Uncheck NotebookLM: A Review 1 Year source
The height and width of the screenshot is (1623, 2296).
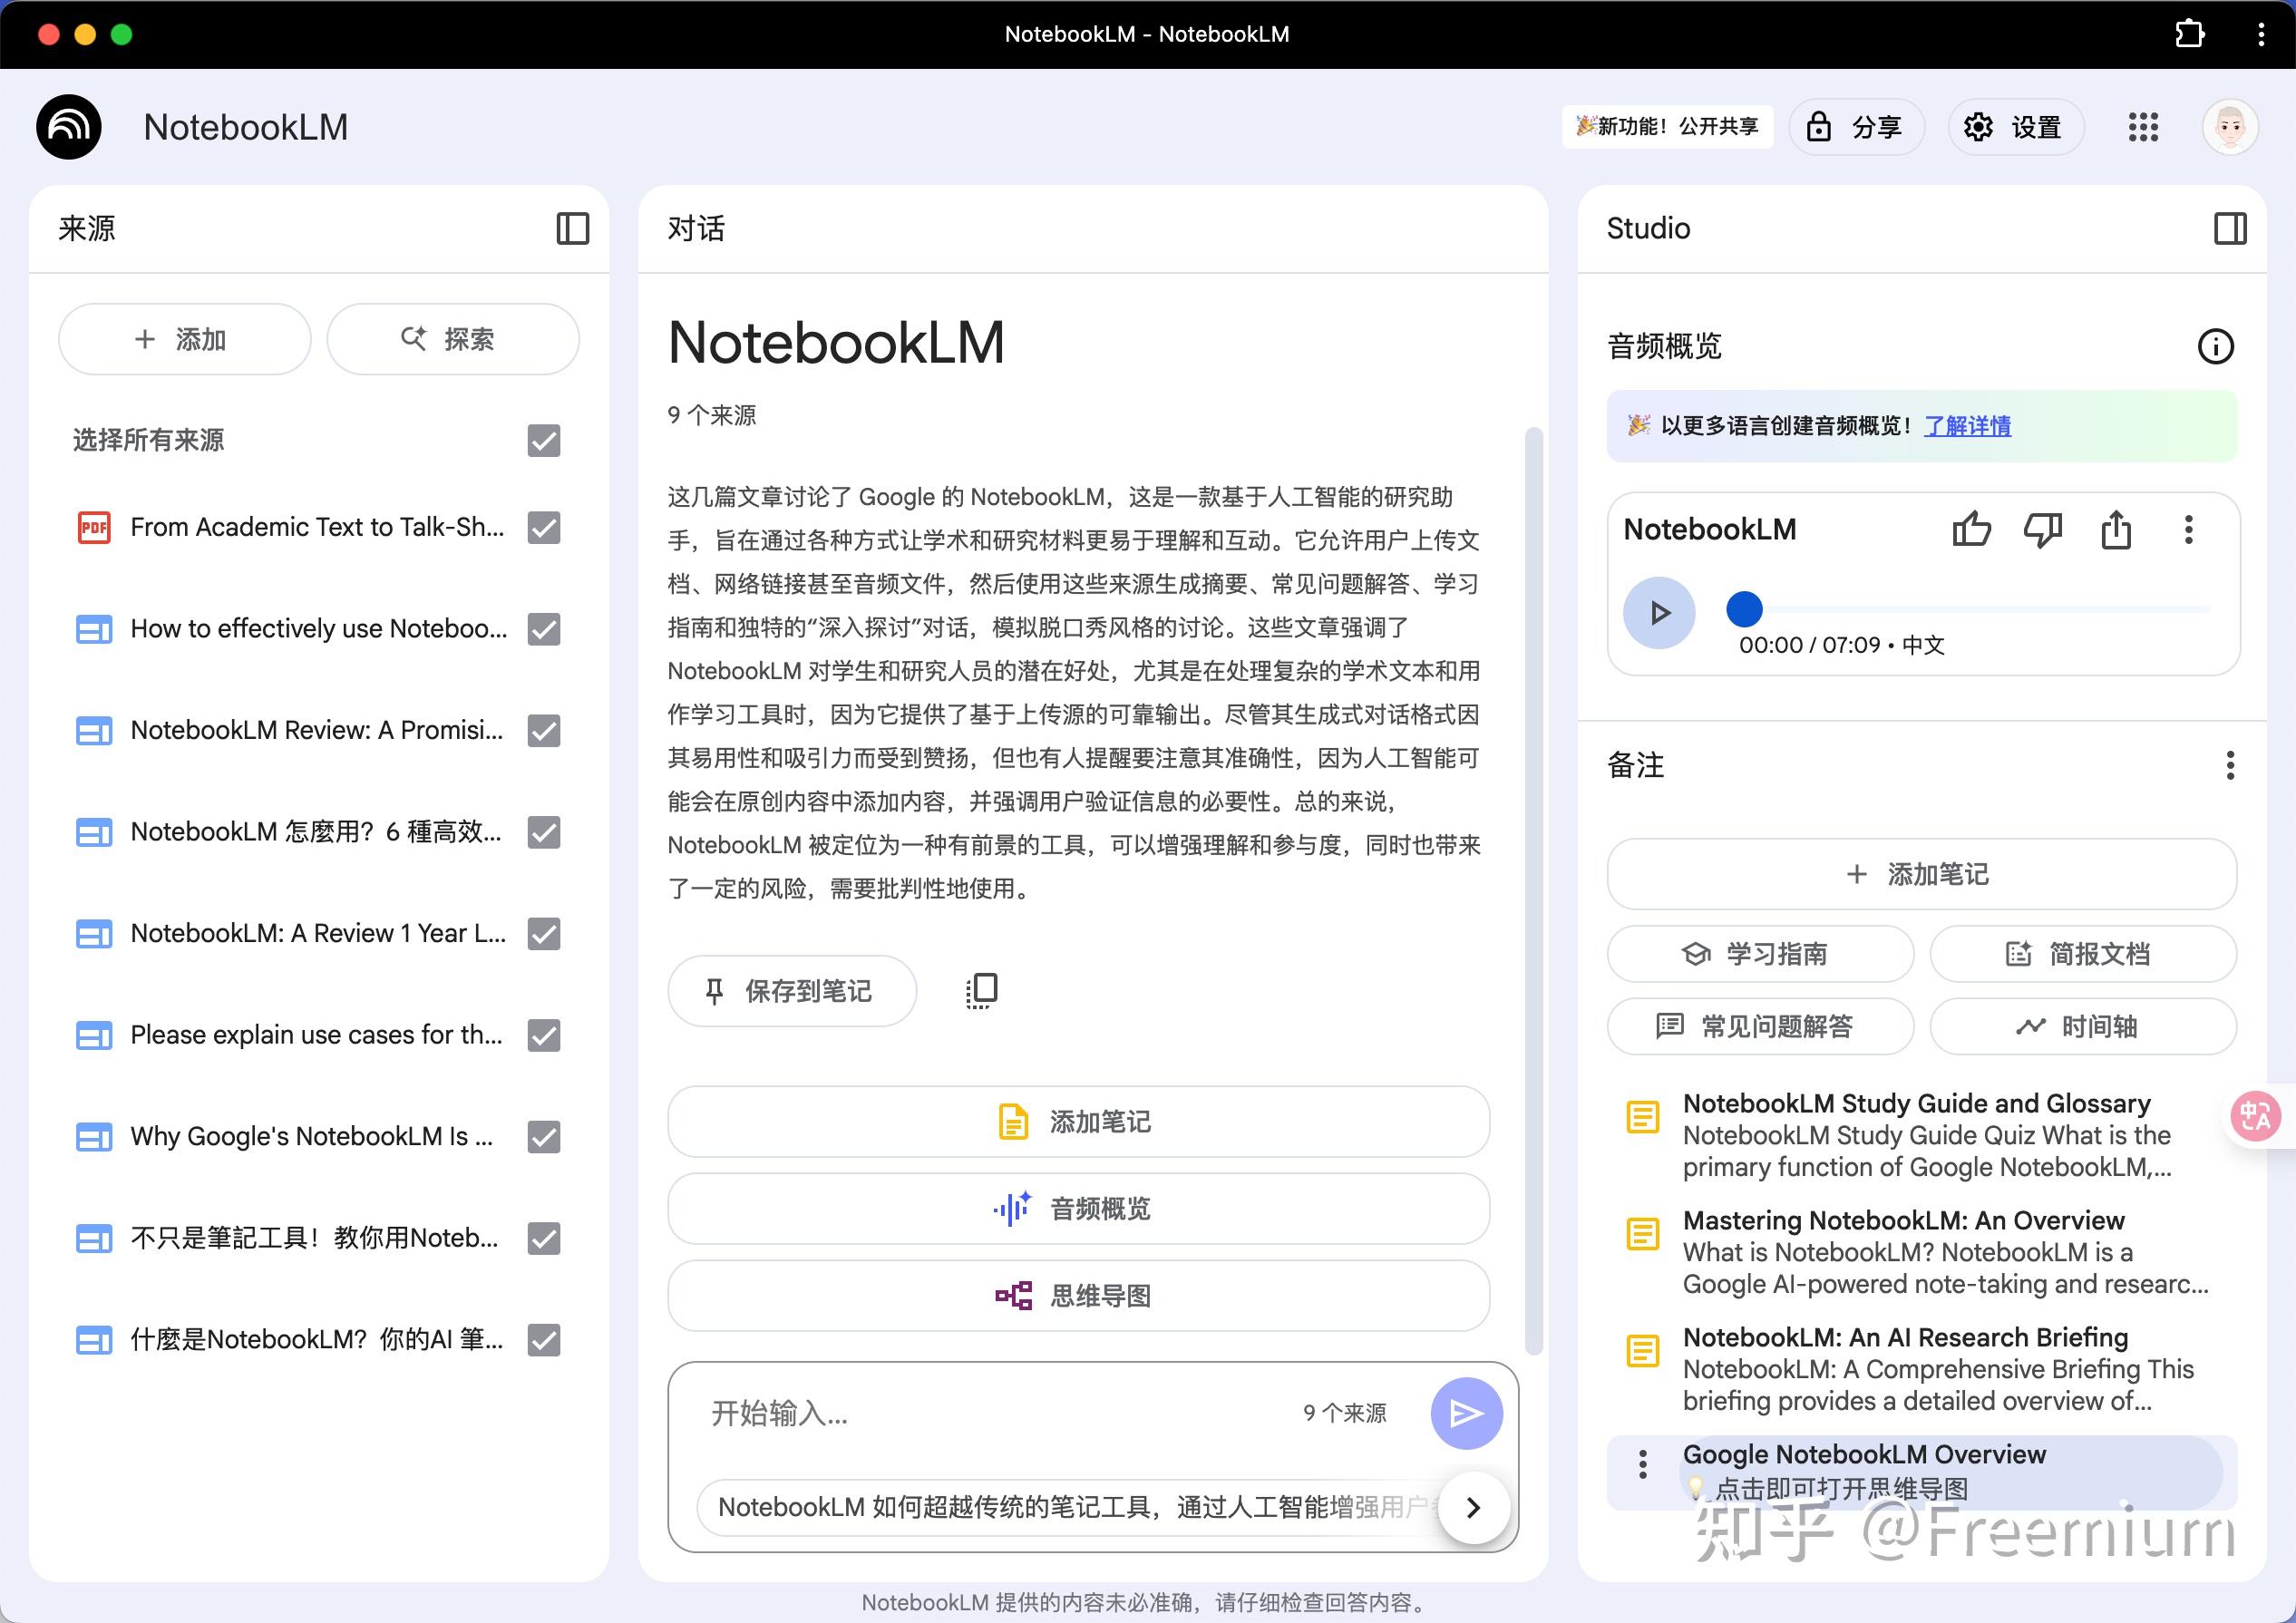point(544,933)
